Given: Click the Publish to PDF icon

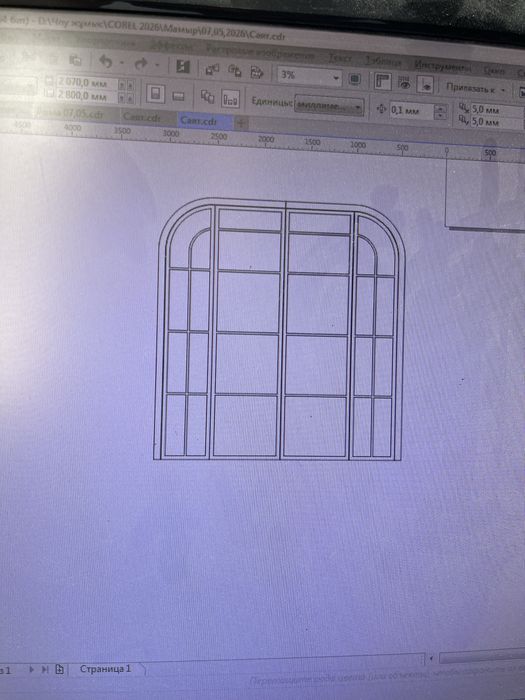Looking at the screenshot, I should [x=257, y=72].
